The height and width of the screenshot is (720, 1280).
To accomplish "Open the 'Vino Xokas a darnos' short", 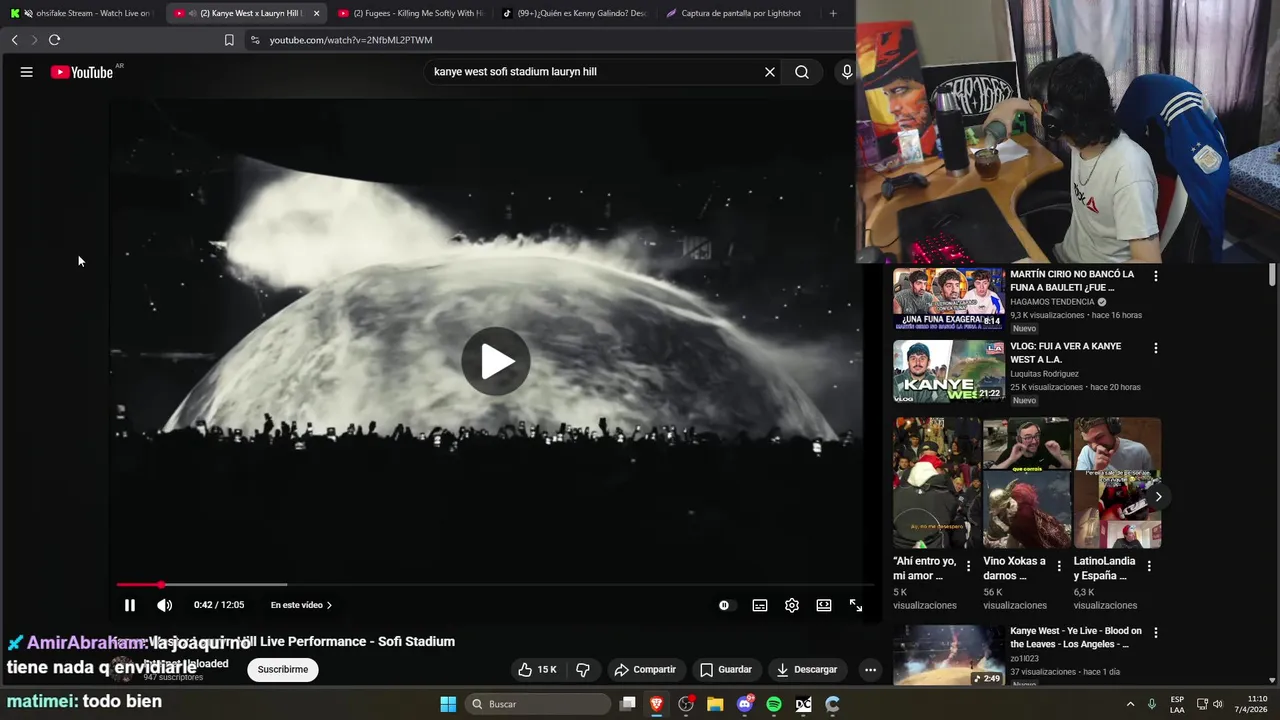I will pyautogui.click(x=1027, y=483).
